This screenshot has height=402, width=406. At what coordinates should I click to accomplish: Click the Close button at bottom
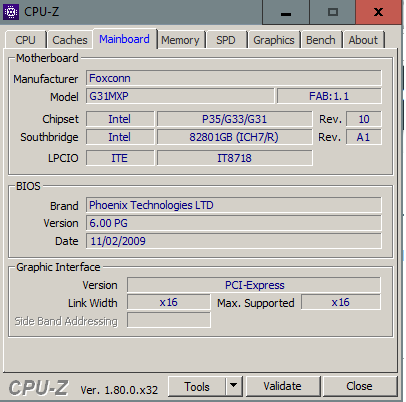click(359, 386)
